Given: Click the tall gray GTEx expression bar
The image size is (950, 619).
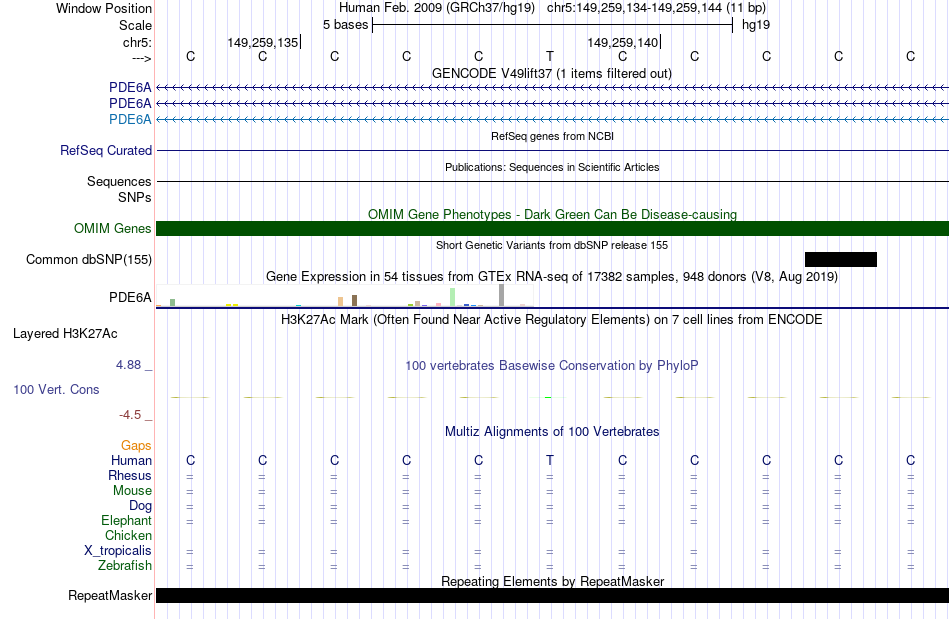Looking at the screenshot, I should [x=502, y=295].
